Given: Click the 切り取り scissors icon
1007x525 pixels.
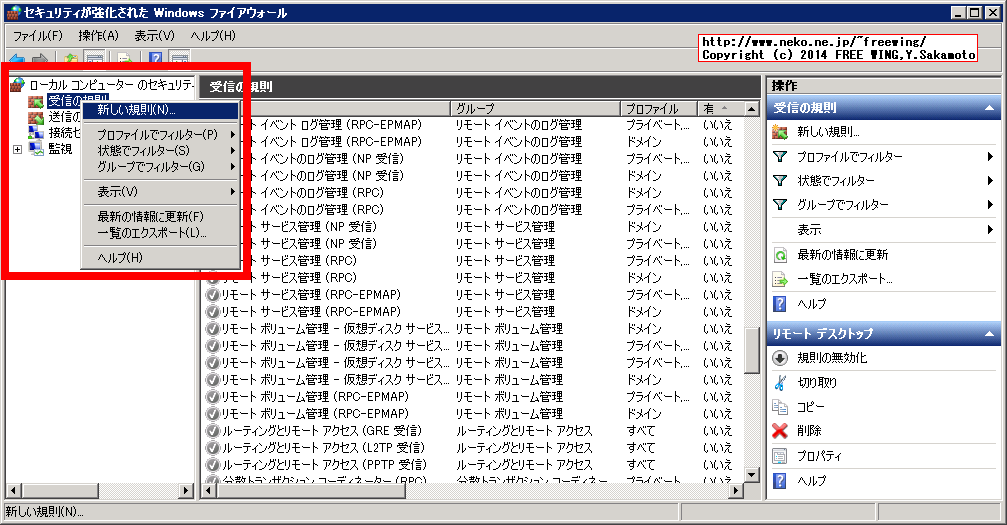Looking at the screenshot, I should pos(780,382).
